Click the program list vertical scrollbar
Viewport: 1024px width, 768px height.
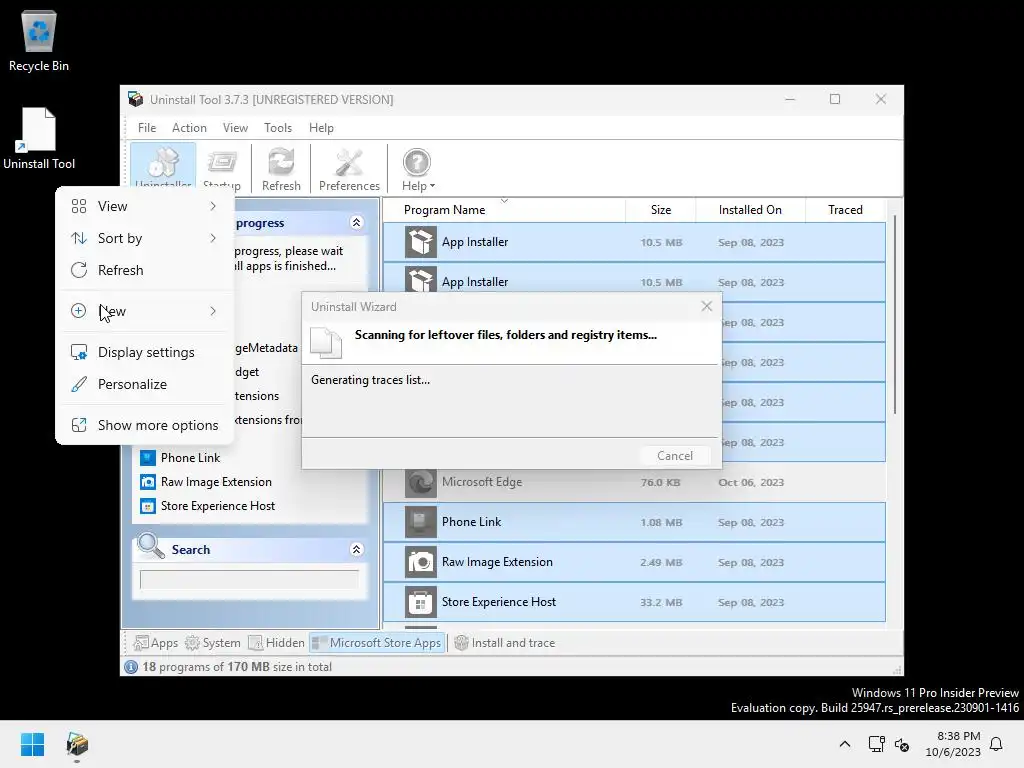(895, 315)
